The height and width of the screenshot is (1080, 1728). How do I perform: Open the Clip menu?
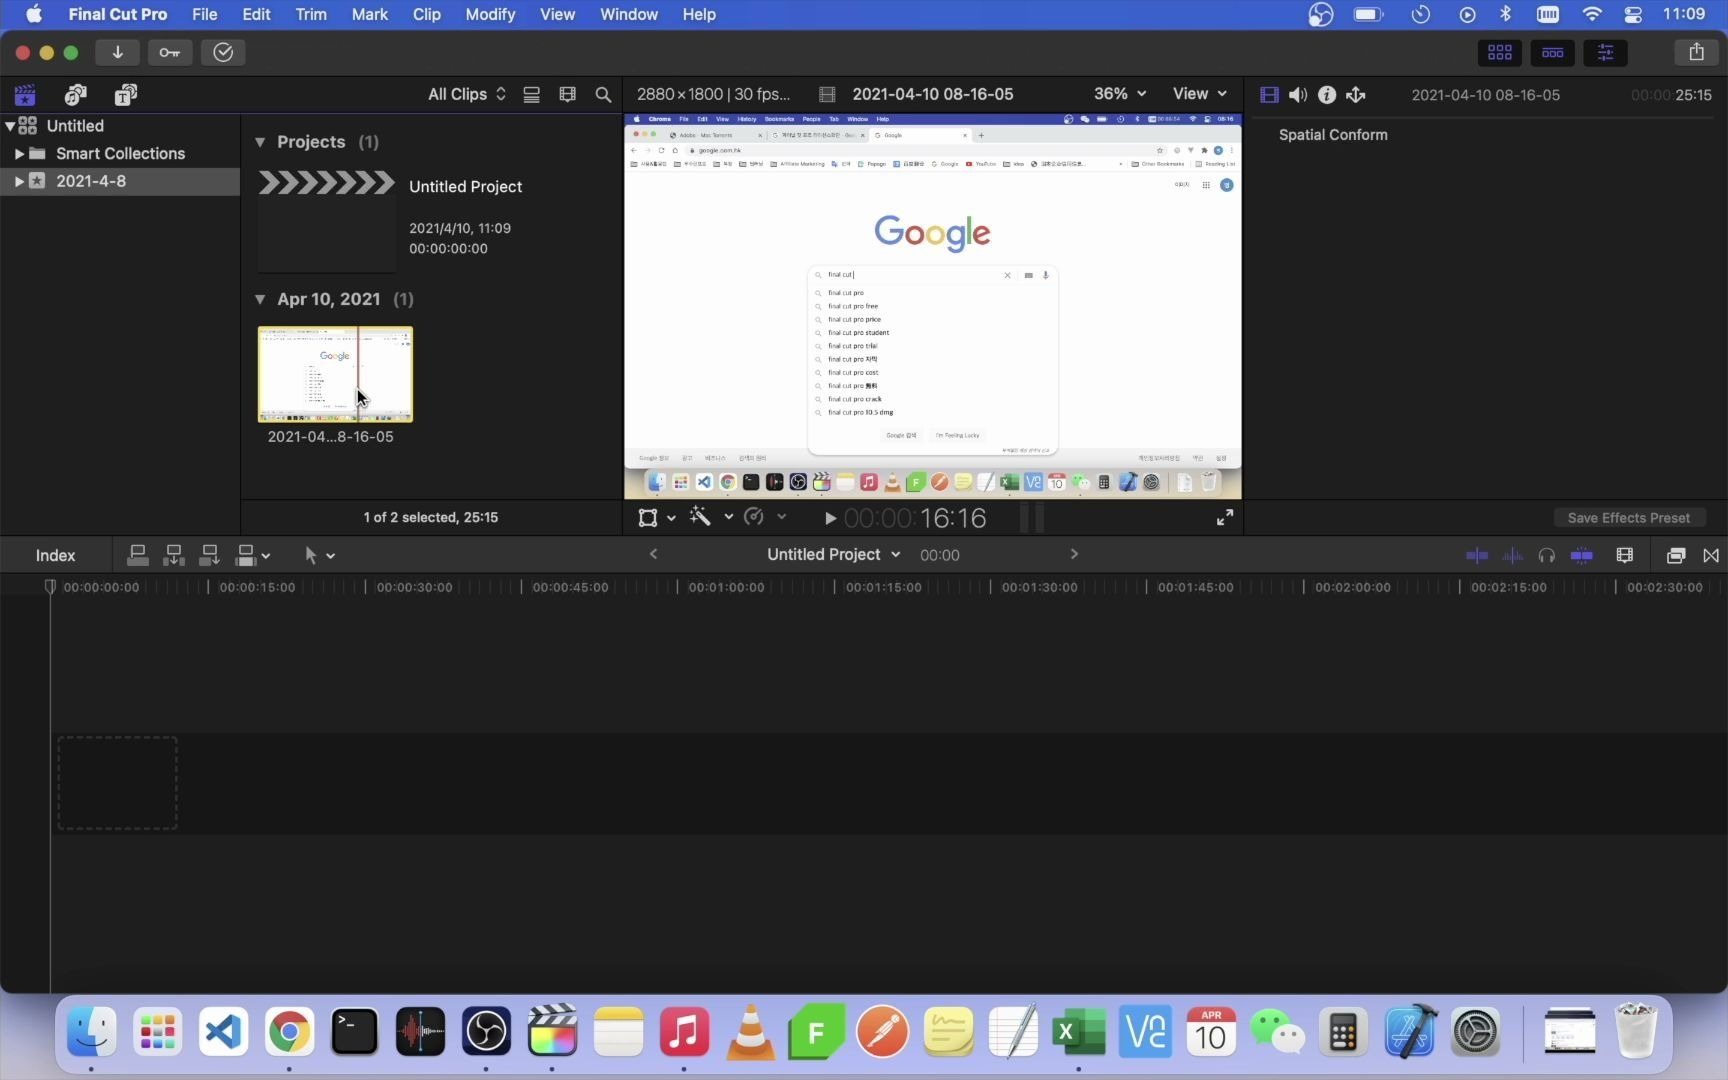(427, 14)
